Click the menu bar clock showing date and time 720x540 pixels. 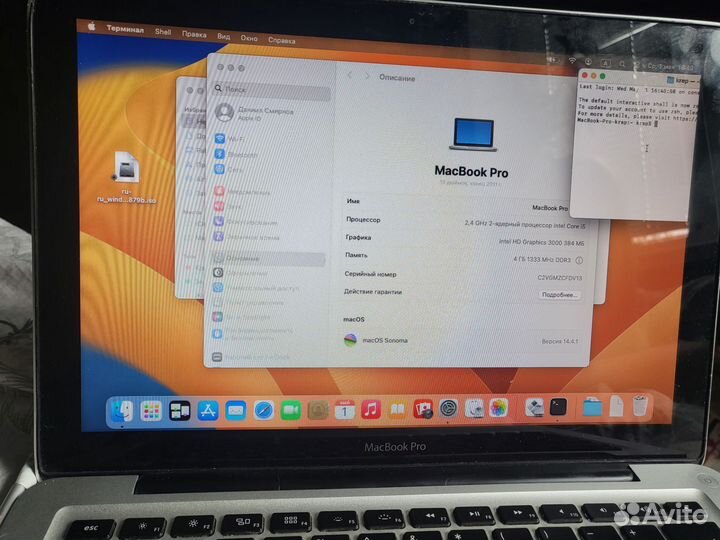(669, 68)
